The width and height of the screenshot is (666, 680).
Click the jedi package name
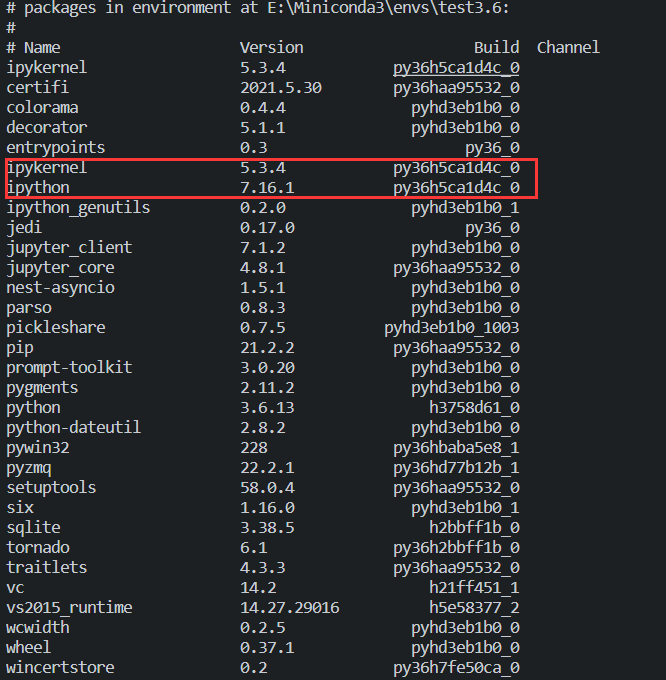[x=24, y=228]
